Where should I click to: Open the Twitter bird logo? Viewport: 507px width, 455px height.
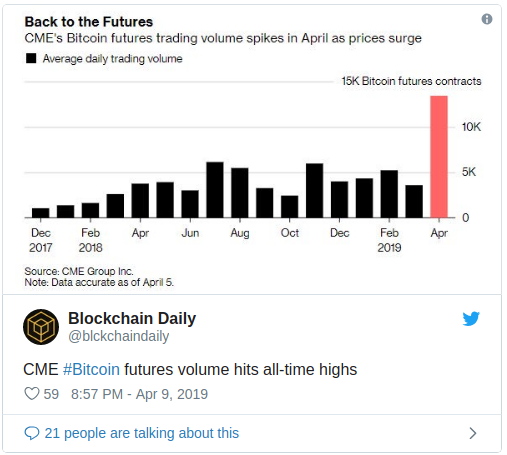[471, 319]
